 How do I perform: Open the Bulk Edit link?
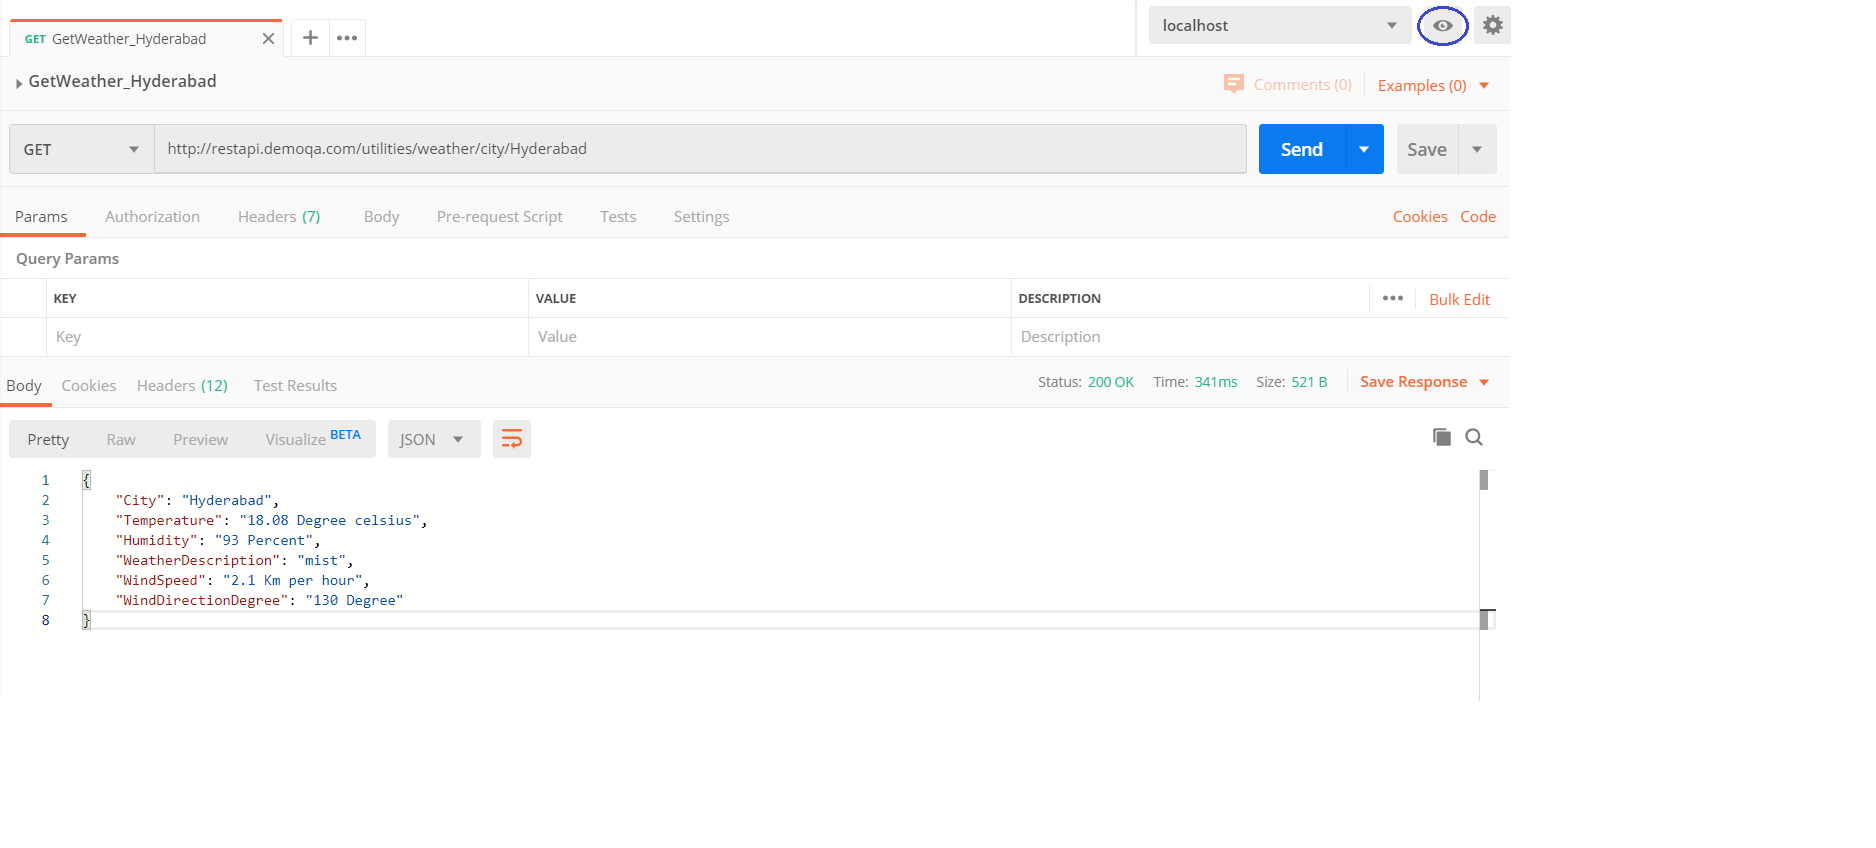[1459, 299]
